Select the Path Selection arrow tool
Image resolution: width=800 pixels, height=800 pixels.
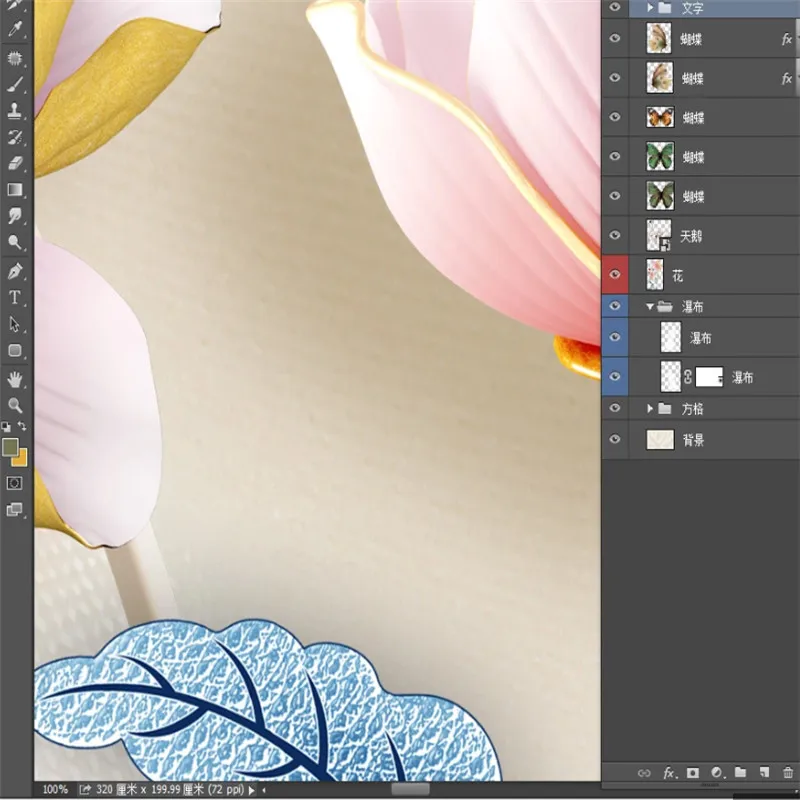(15, 323)
